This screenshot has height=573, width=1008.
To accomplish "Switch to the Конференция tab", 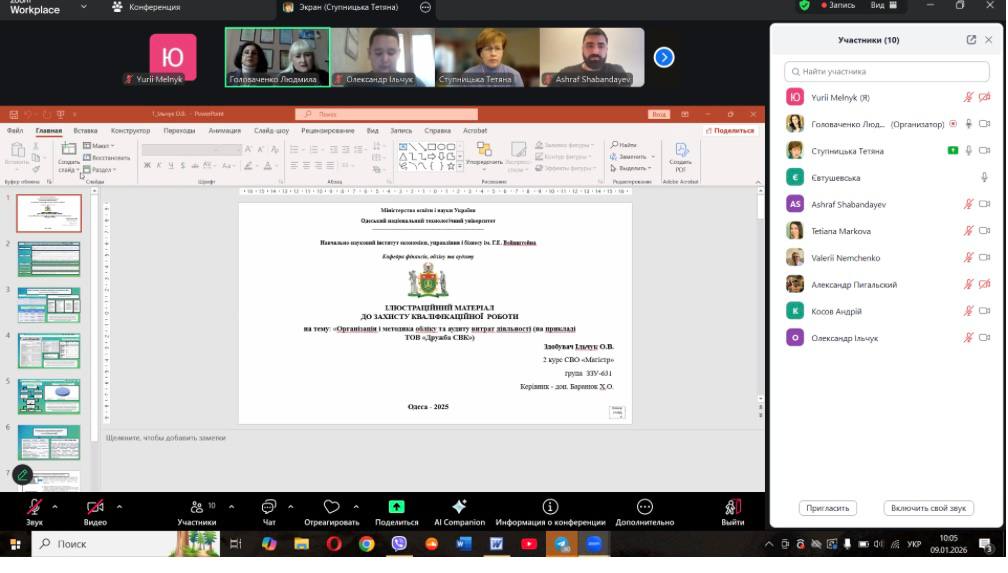I will (x=146, y=7).
